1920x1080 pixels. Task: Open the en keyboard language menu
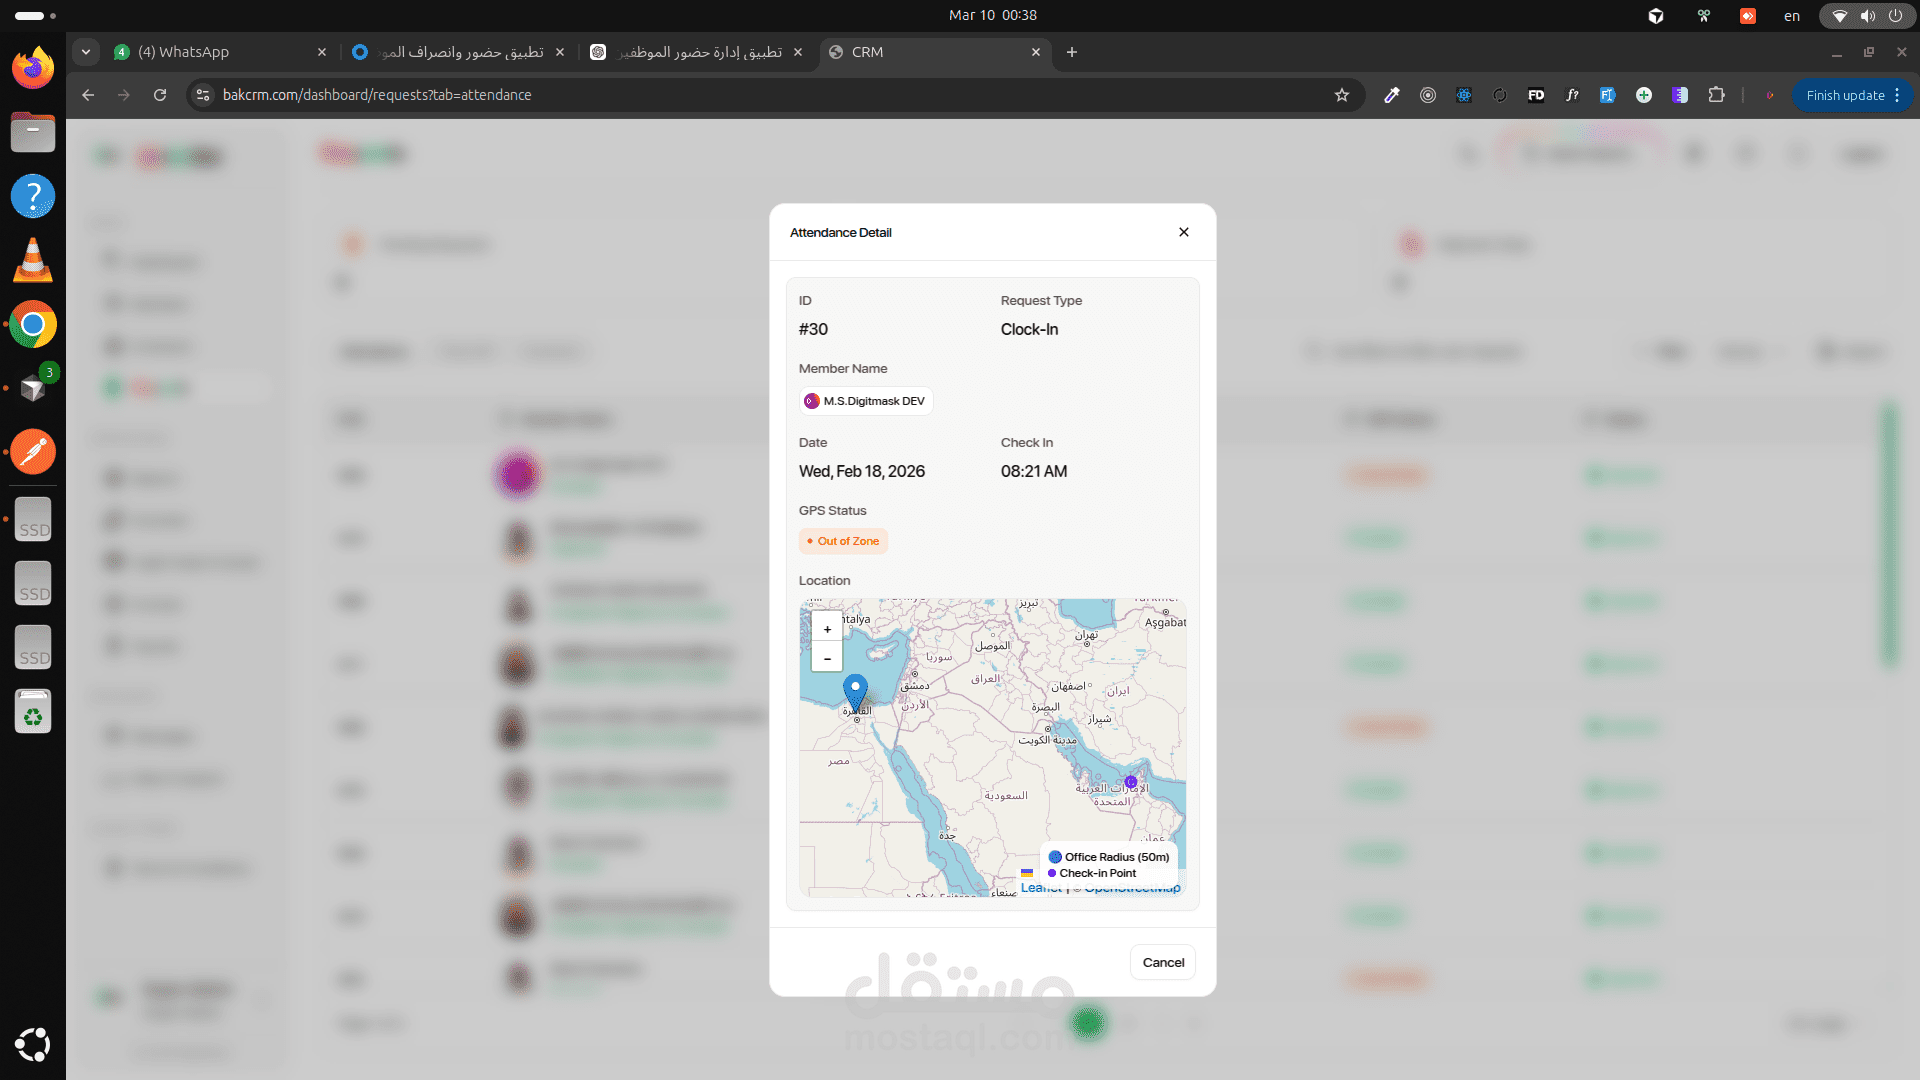pyautogui.click(x=1792, y=15)
